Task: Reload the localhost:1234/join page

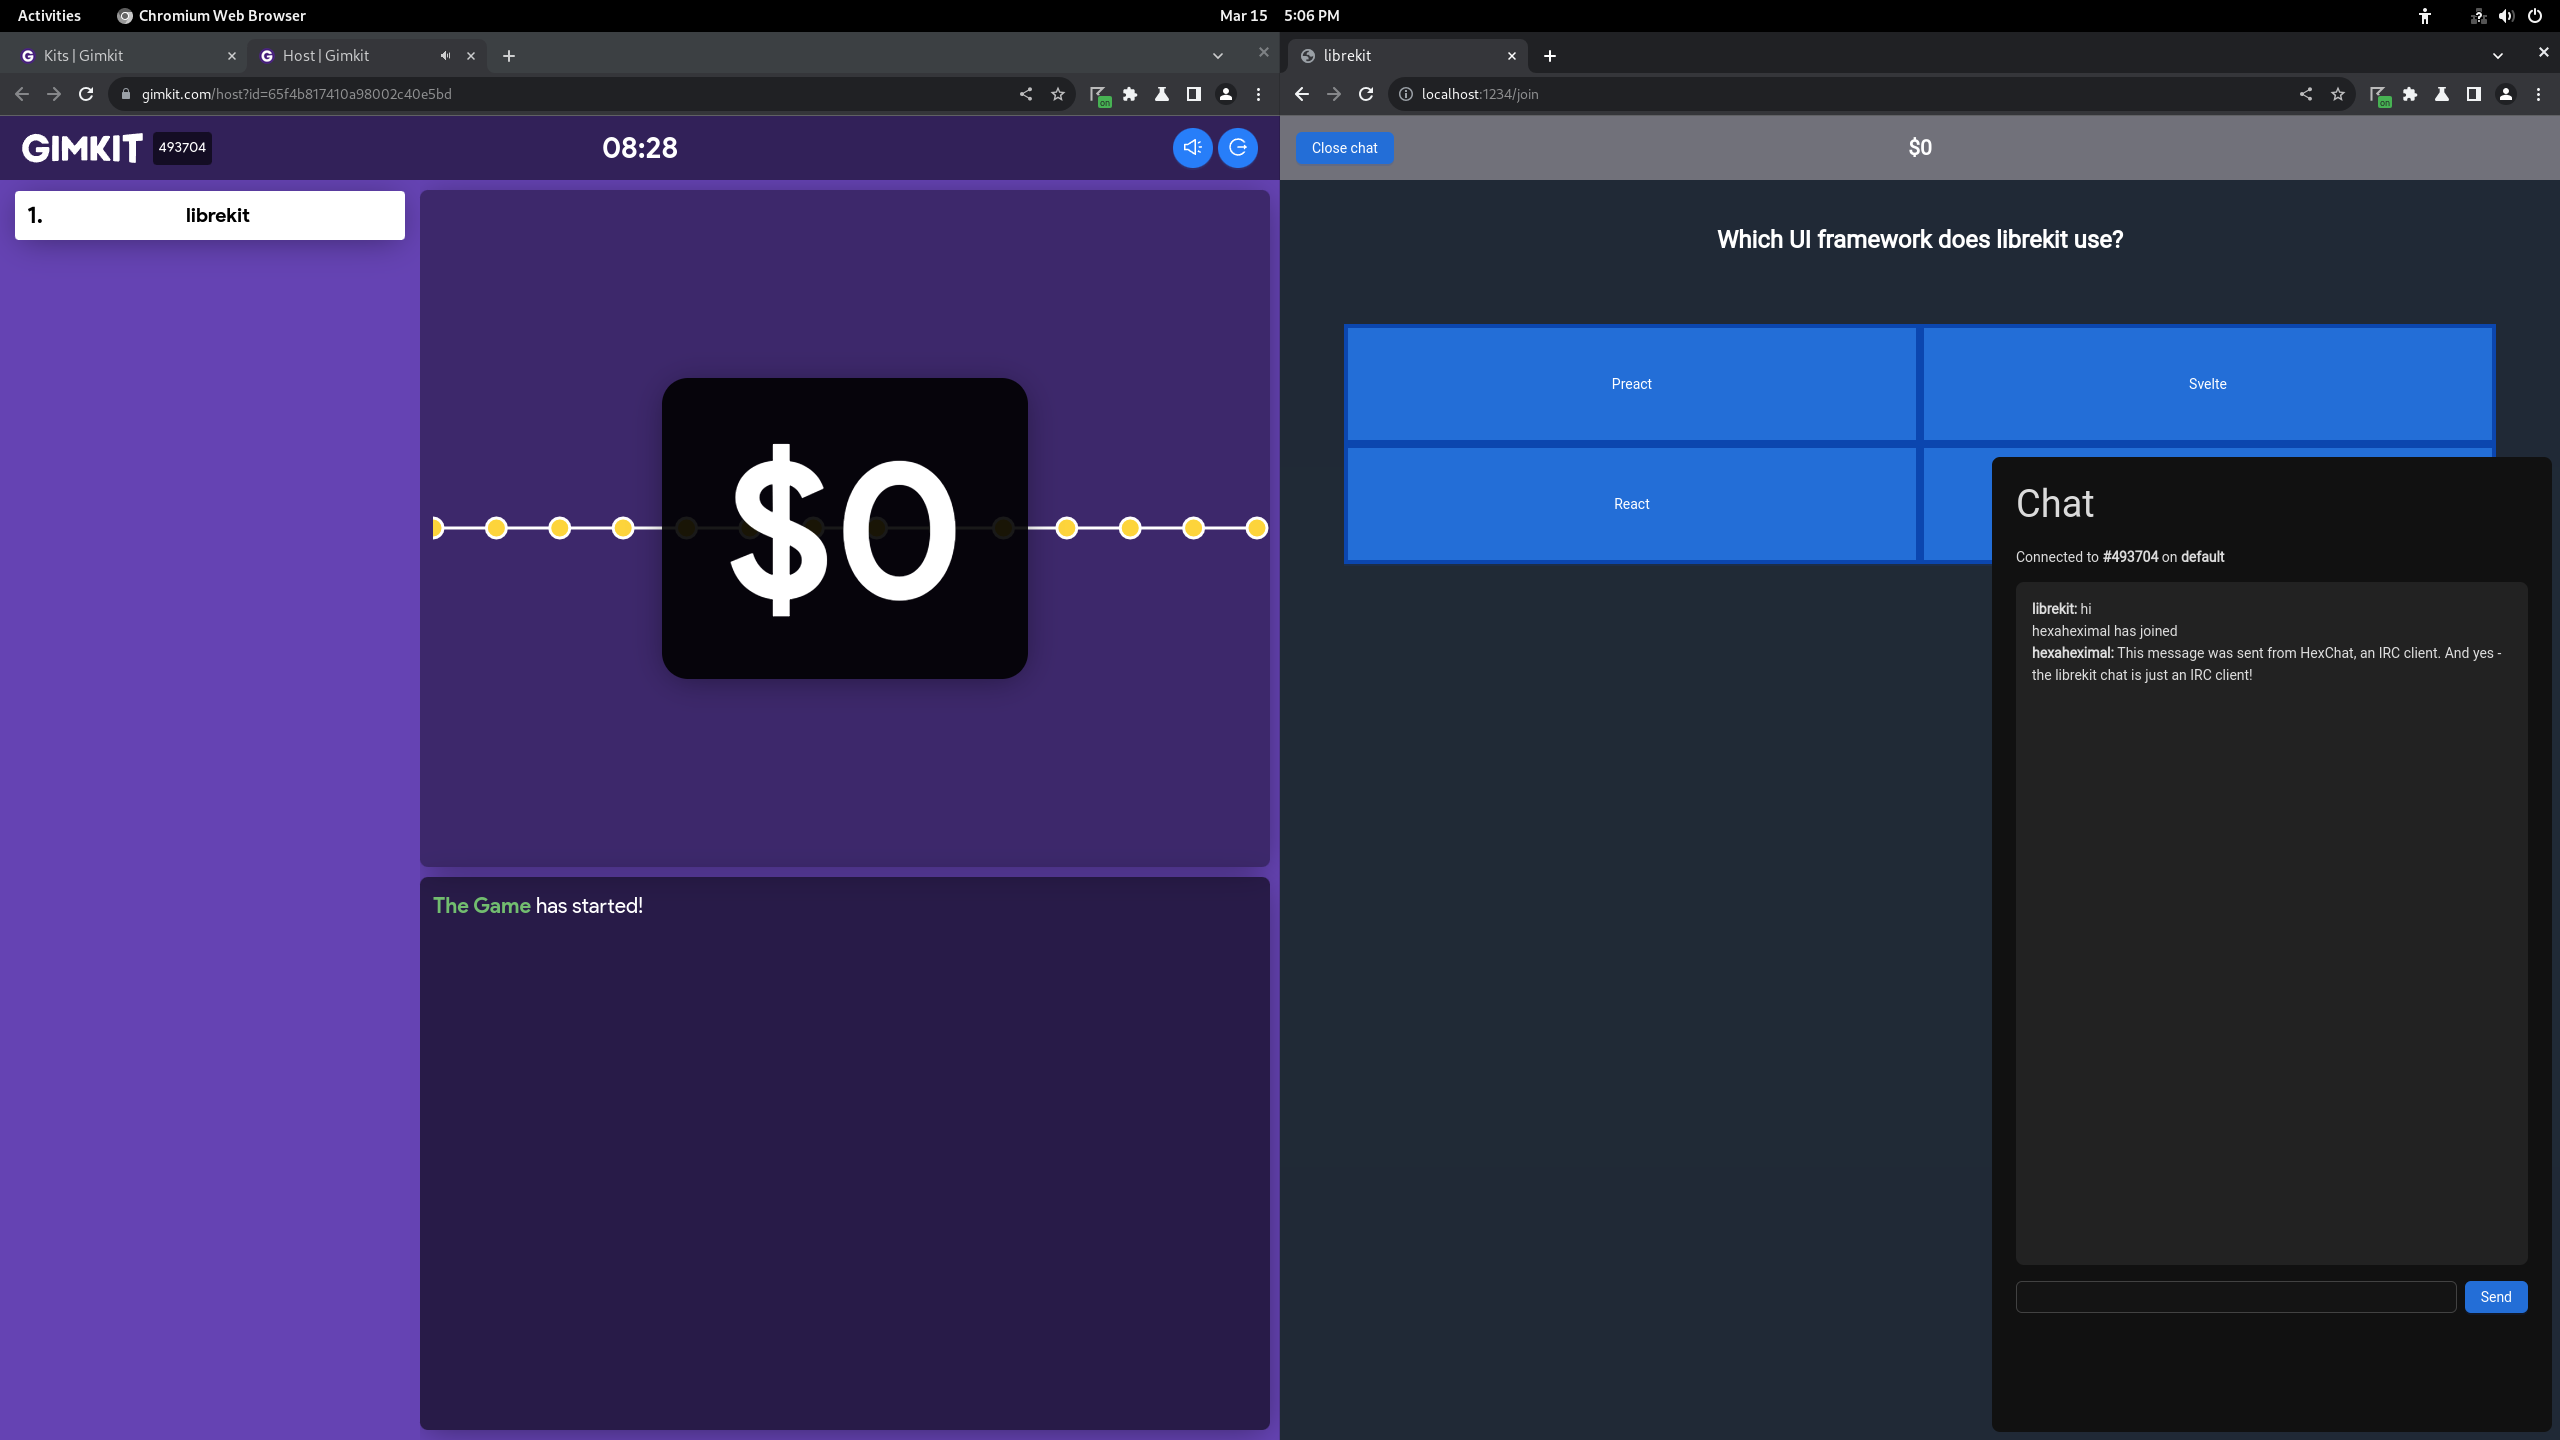Action: click(x=1366, y=94)
